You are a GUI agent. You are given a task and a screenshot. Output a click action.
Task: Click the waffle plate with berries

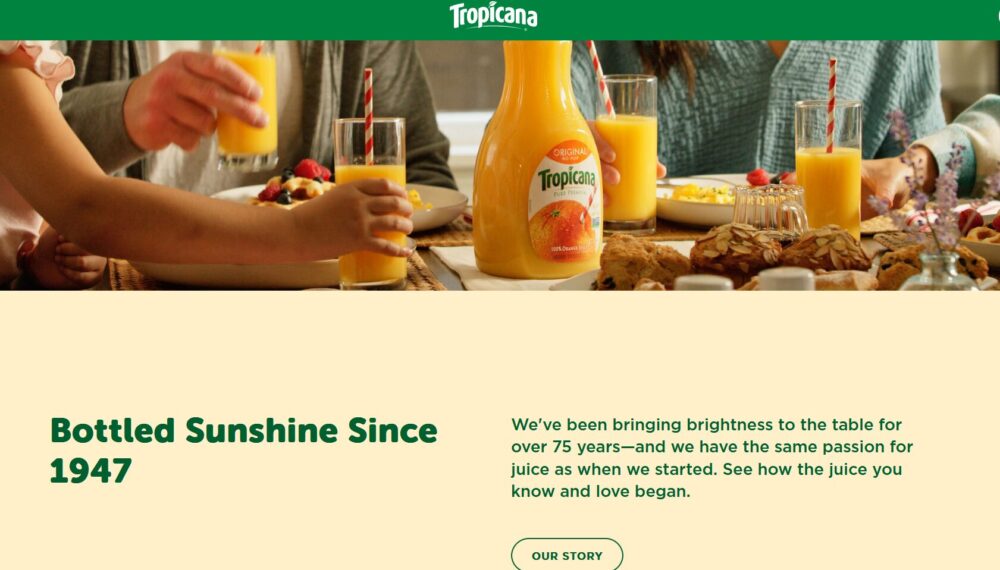click(x=338, y=201)
